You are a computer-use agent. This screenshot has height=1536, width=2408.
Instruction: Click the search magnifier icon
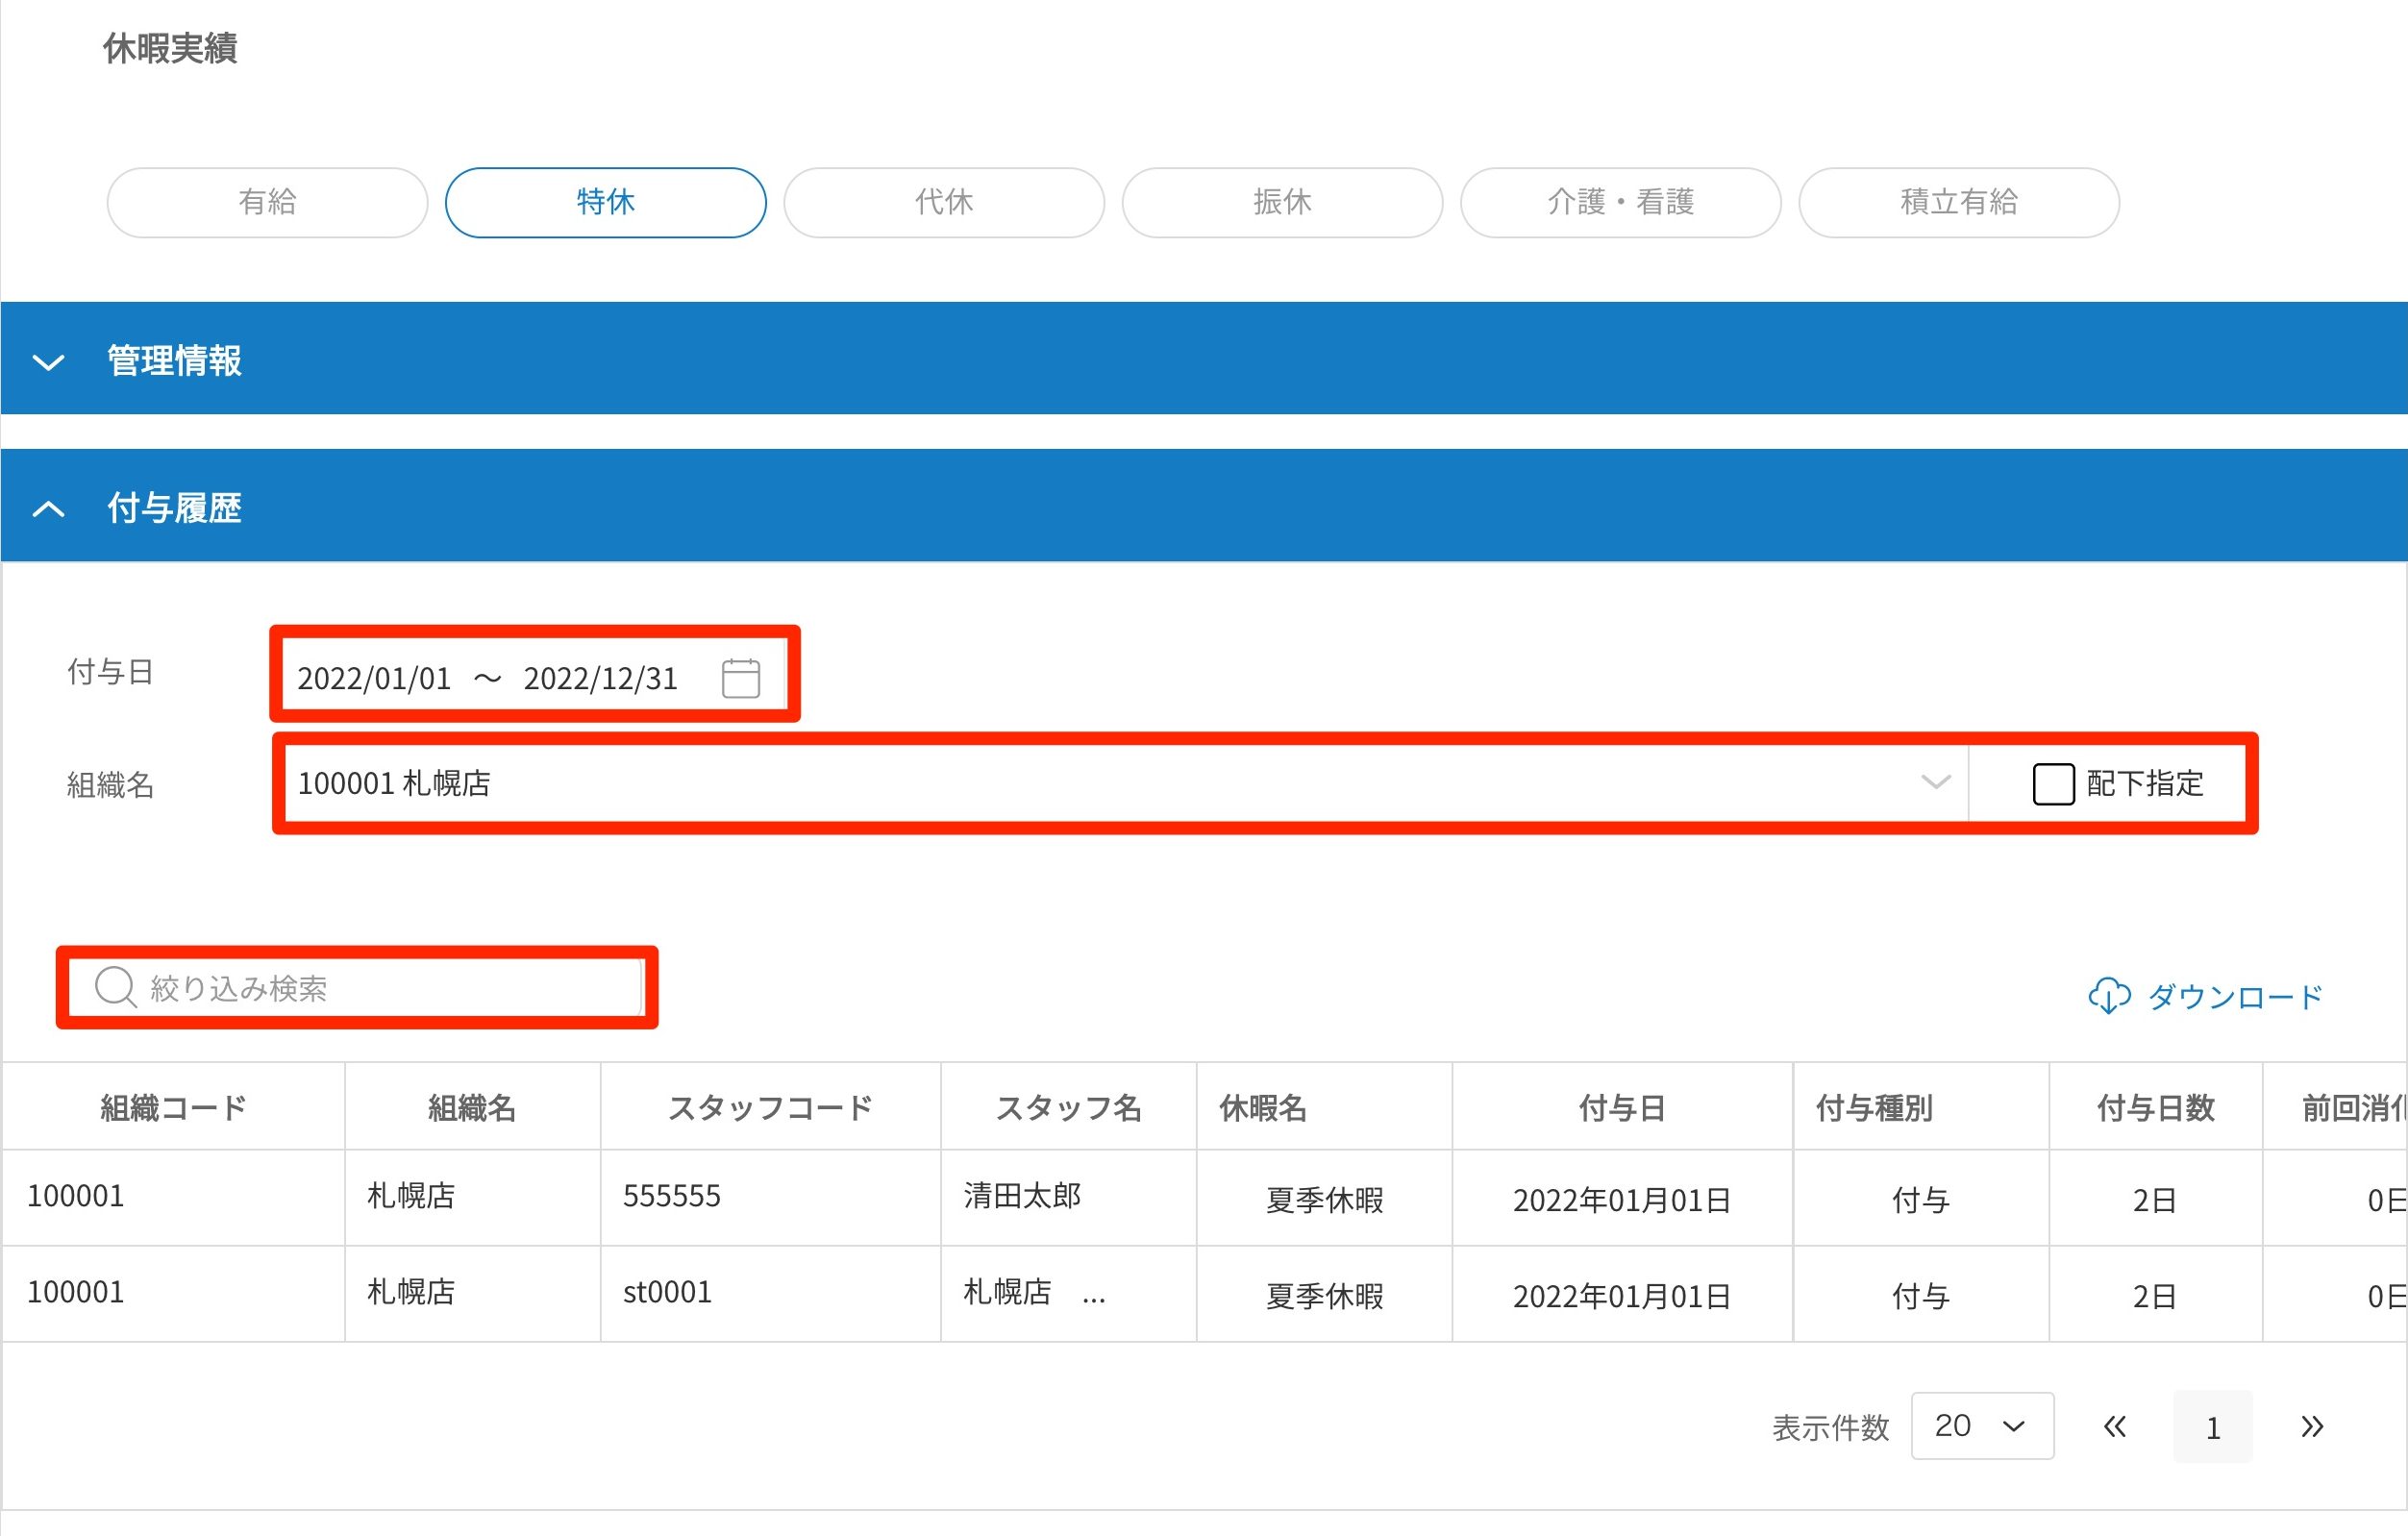pos(115,987)
